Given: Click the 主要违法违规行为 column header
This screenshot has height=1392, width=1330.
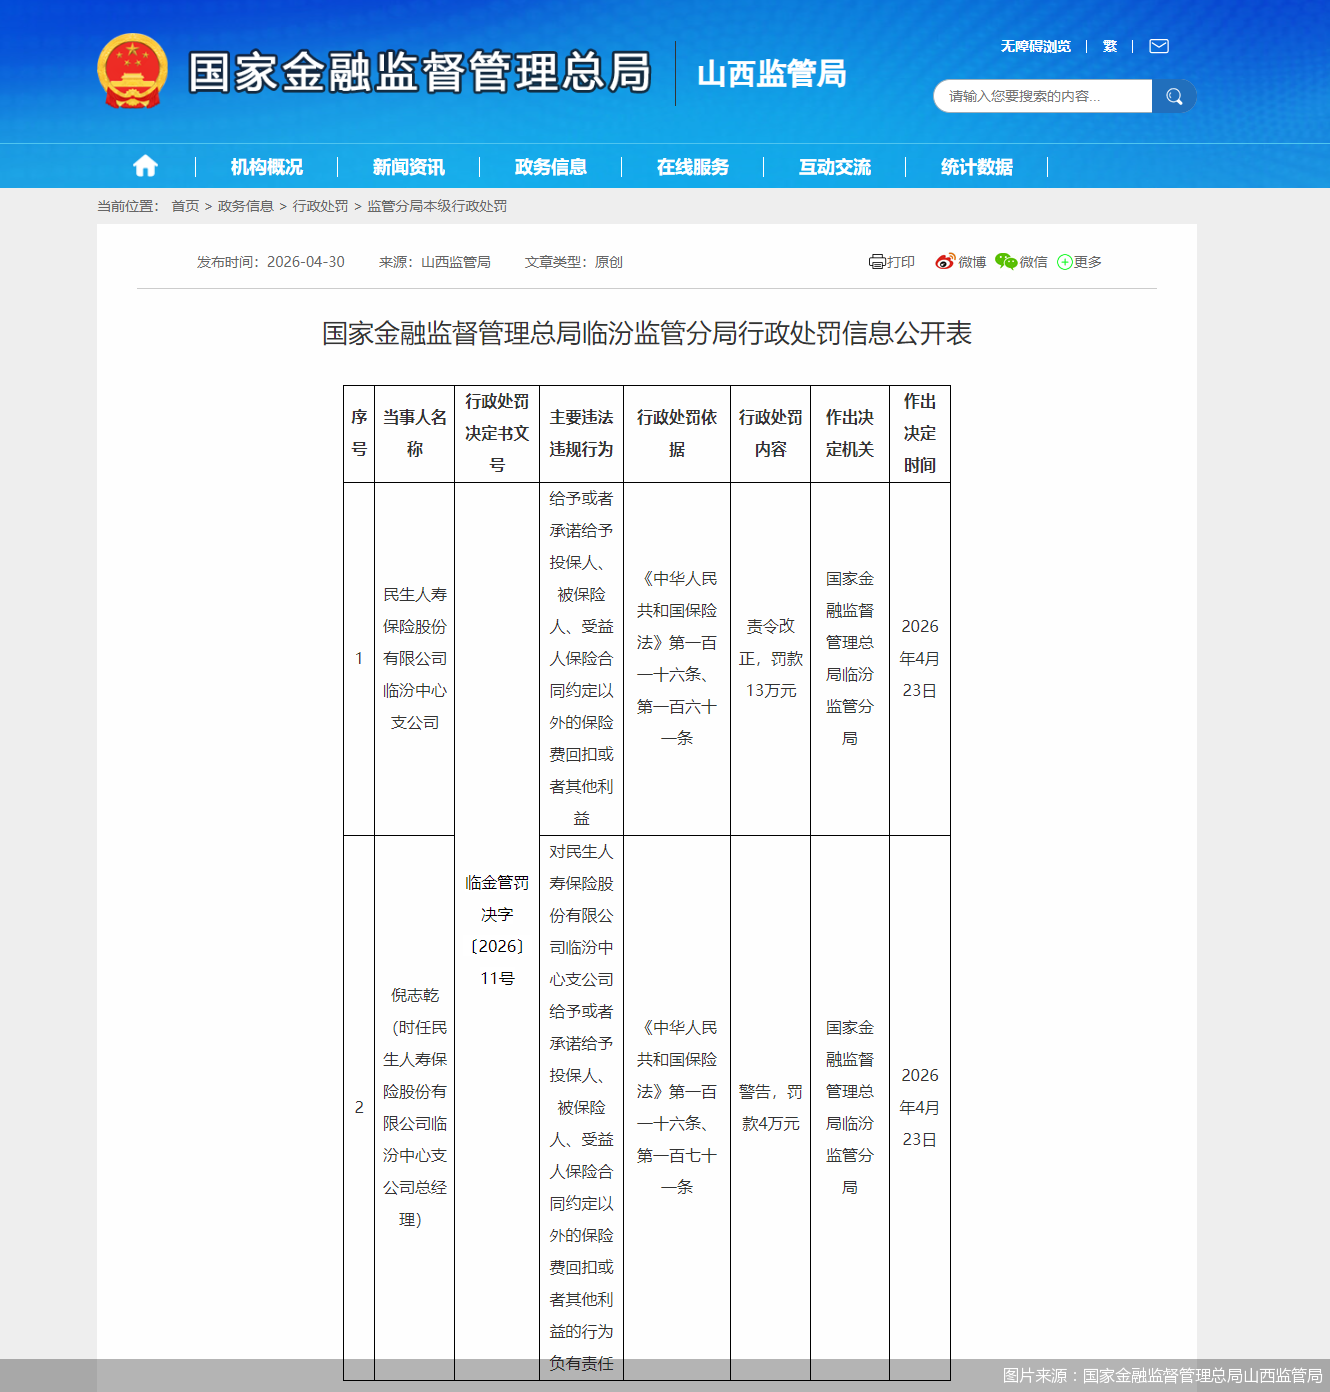Looking at the screenshot, I should pyautogui.click(x=581, y=433).
